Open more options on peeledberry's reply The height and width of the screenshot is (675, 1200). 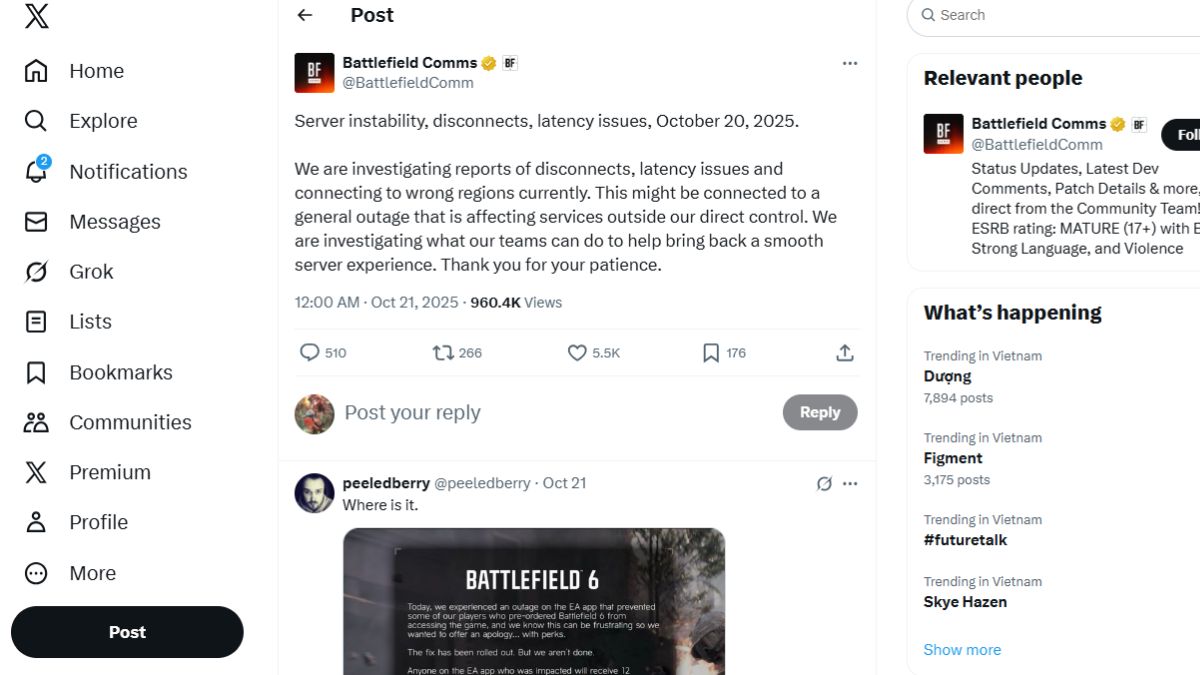coord(850,484)
